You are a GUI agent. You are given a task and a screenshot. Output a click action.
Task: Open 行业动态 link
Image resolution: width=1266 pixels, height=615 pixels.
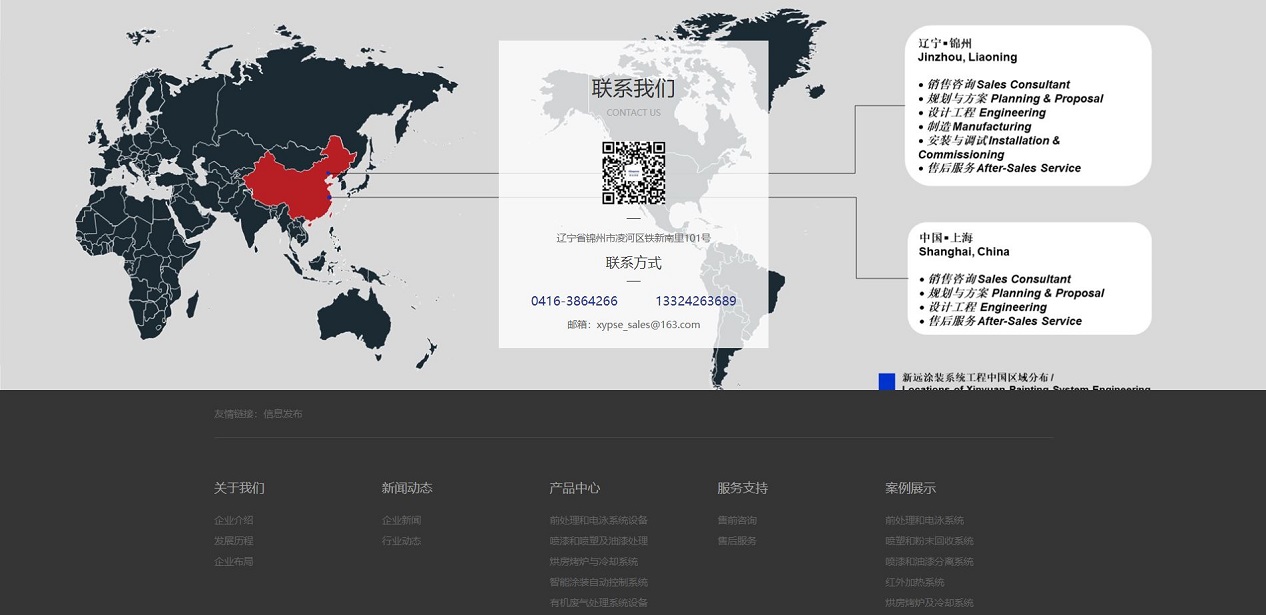pyautogui.click(x=402, y=541)
